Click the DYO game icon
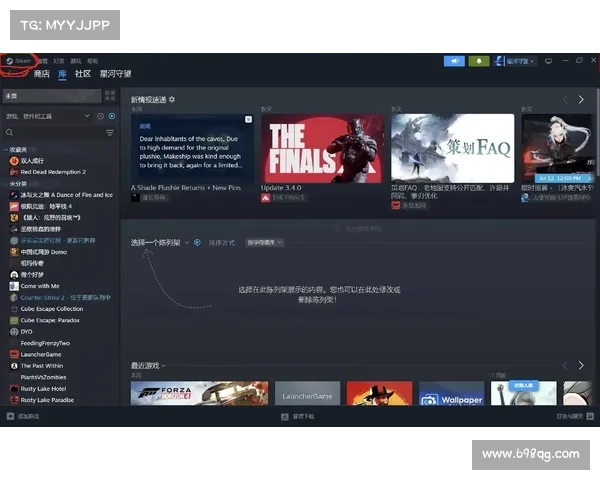The width and height of the screenshot is (600, 480). 14,331
